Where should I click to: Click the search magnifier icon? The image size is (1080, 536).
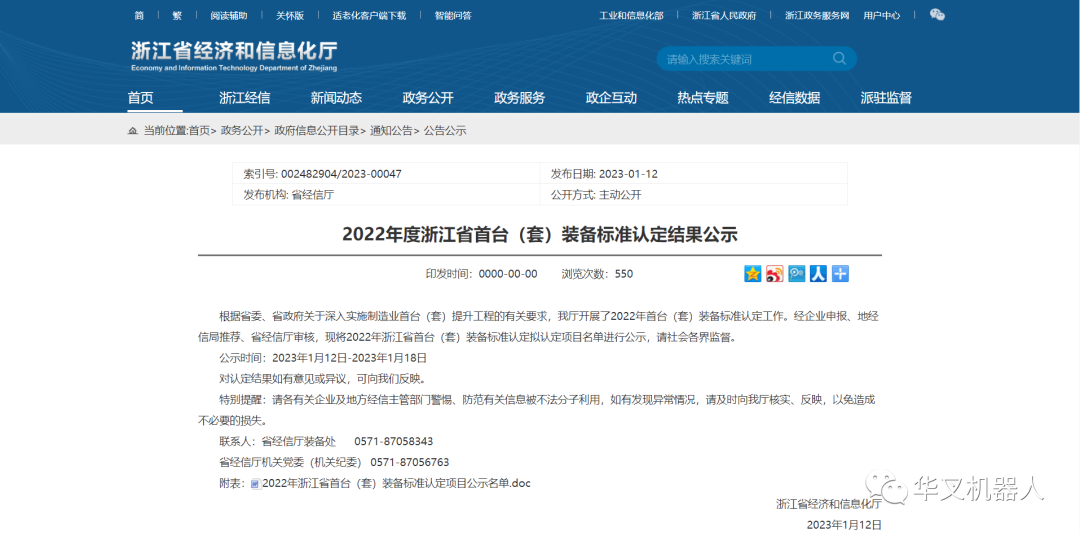(x=840, y=59)
